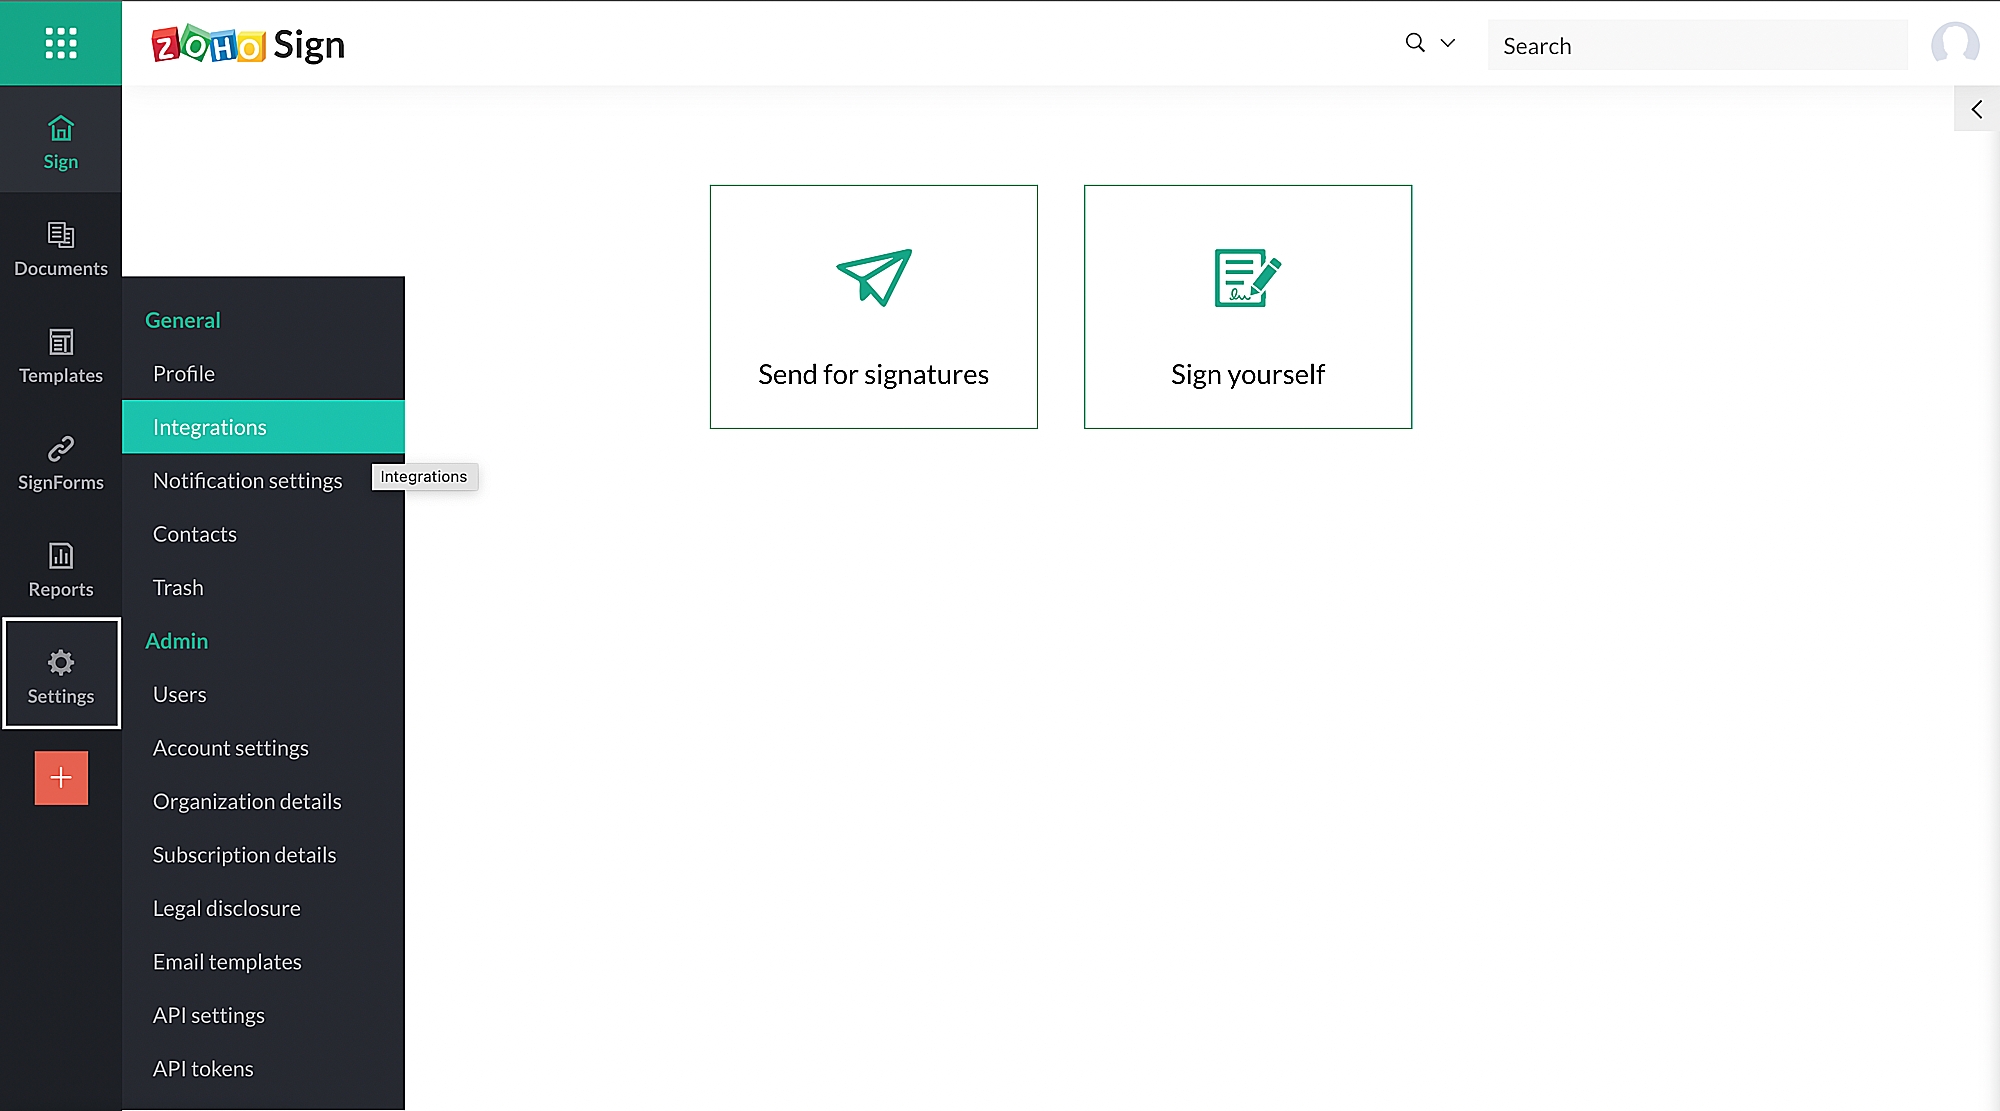Open Notification settings entry
This screenshot has height=1111, width=2000.
[x=247, y=481]
